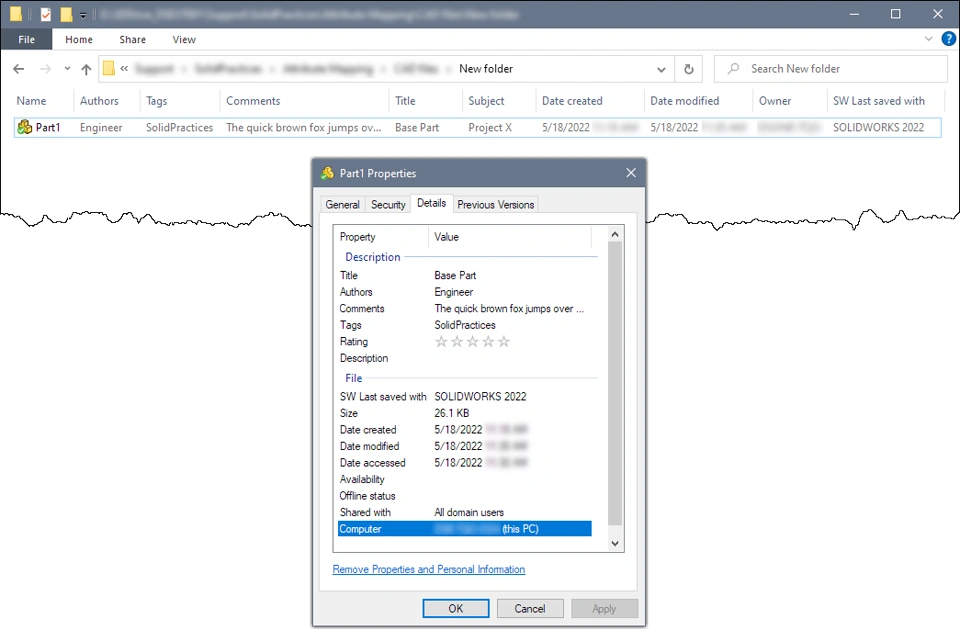Open Remove Properties and Personal Information link
Viewport: 960px width, 630px height.
pos(429,569)
